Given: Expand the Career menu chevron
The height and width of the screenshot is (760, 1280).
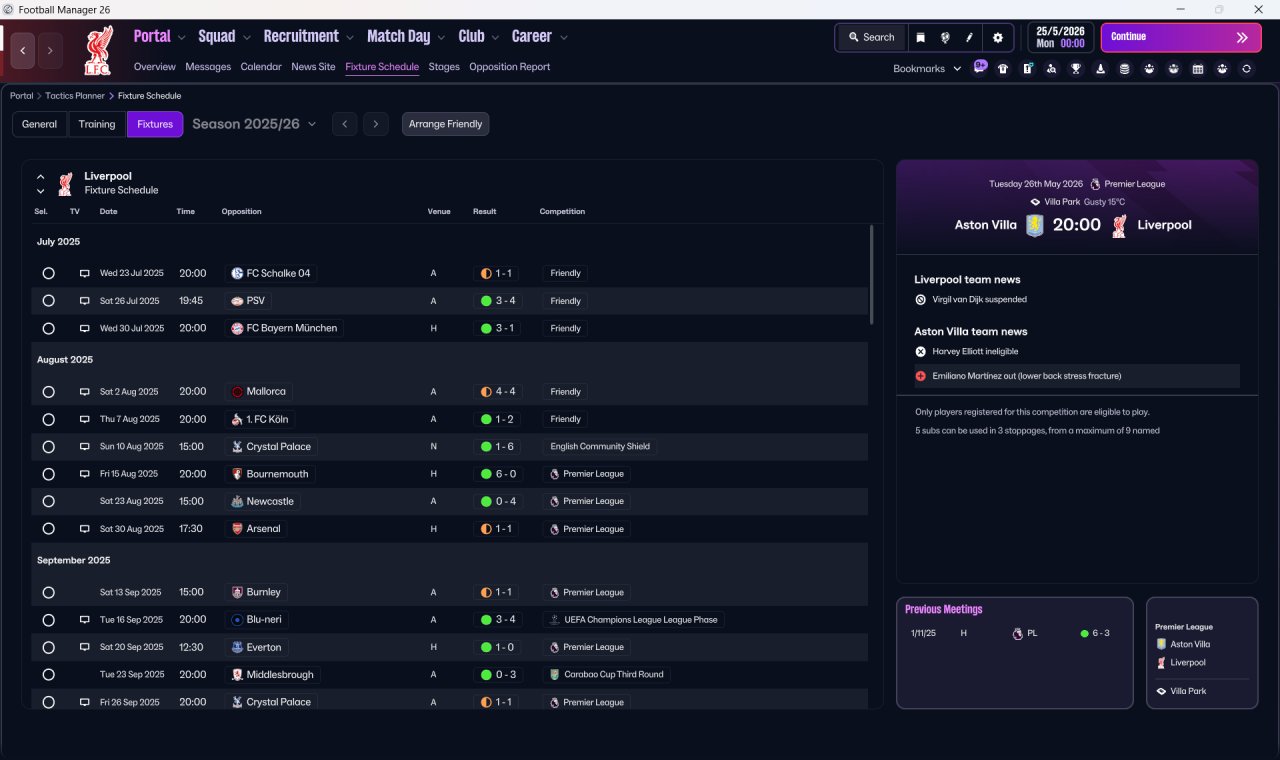Looking at the screenshot, I should point(564,38).
